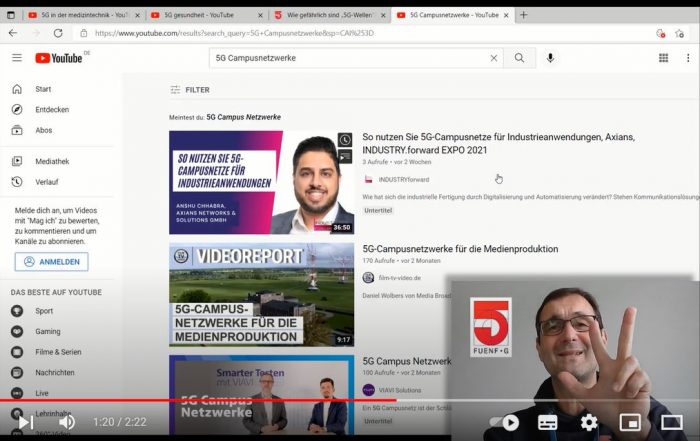Click the ANMELDEN sign-in button
This screenshot has height=441, width=700.
click(51, 262)
